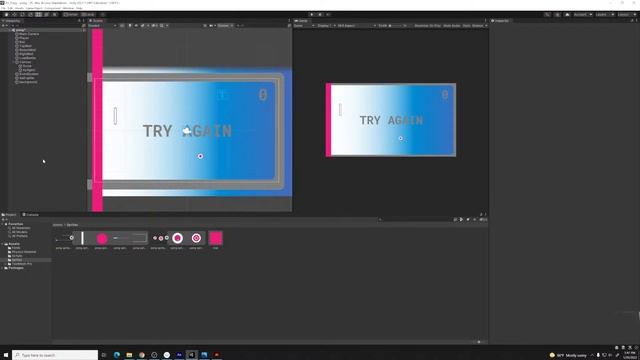Image resolution: width=640 pixels, height=360 pixels.
Task: Toggle the Stats overlay
Action: 466,26
